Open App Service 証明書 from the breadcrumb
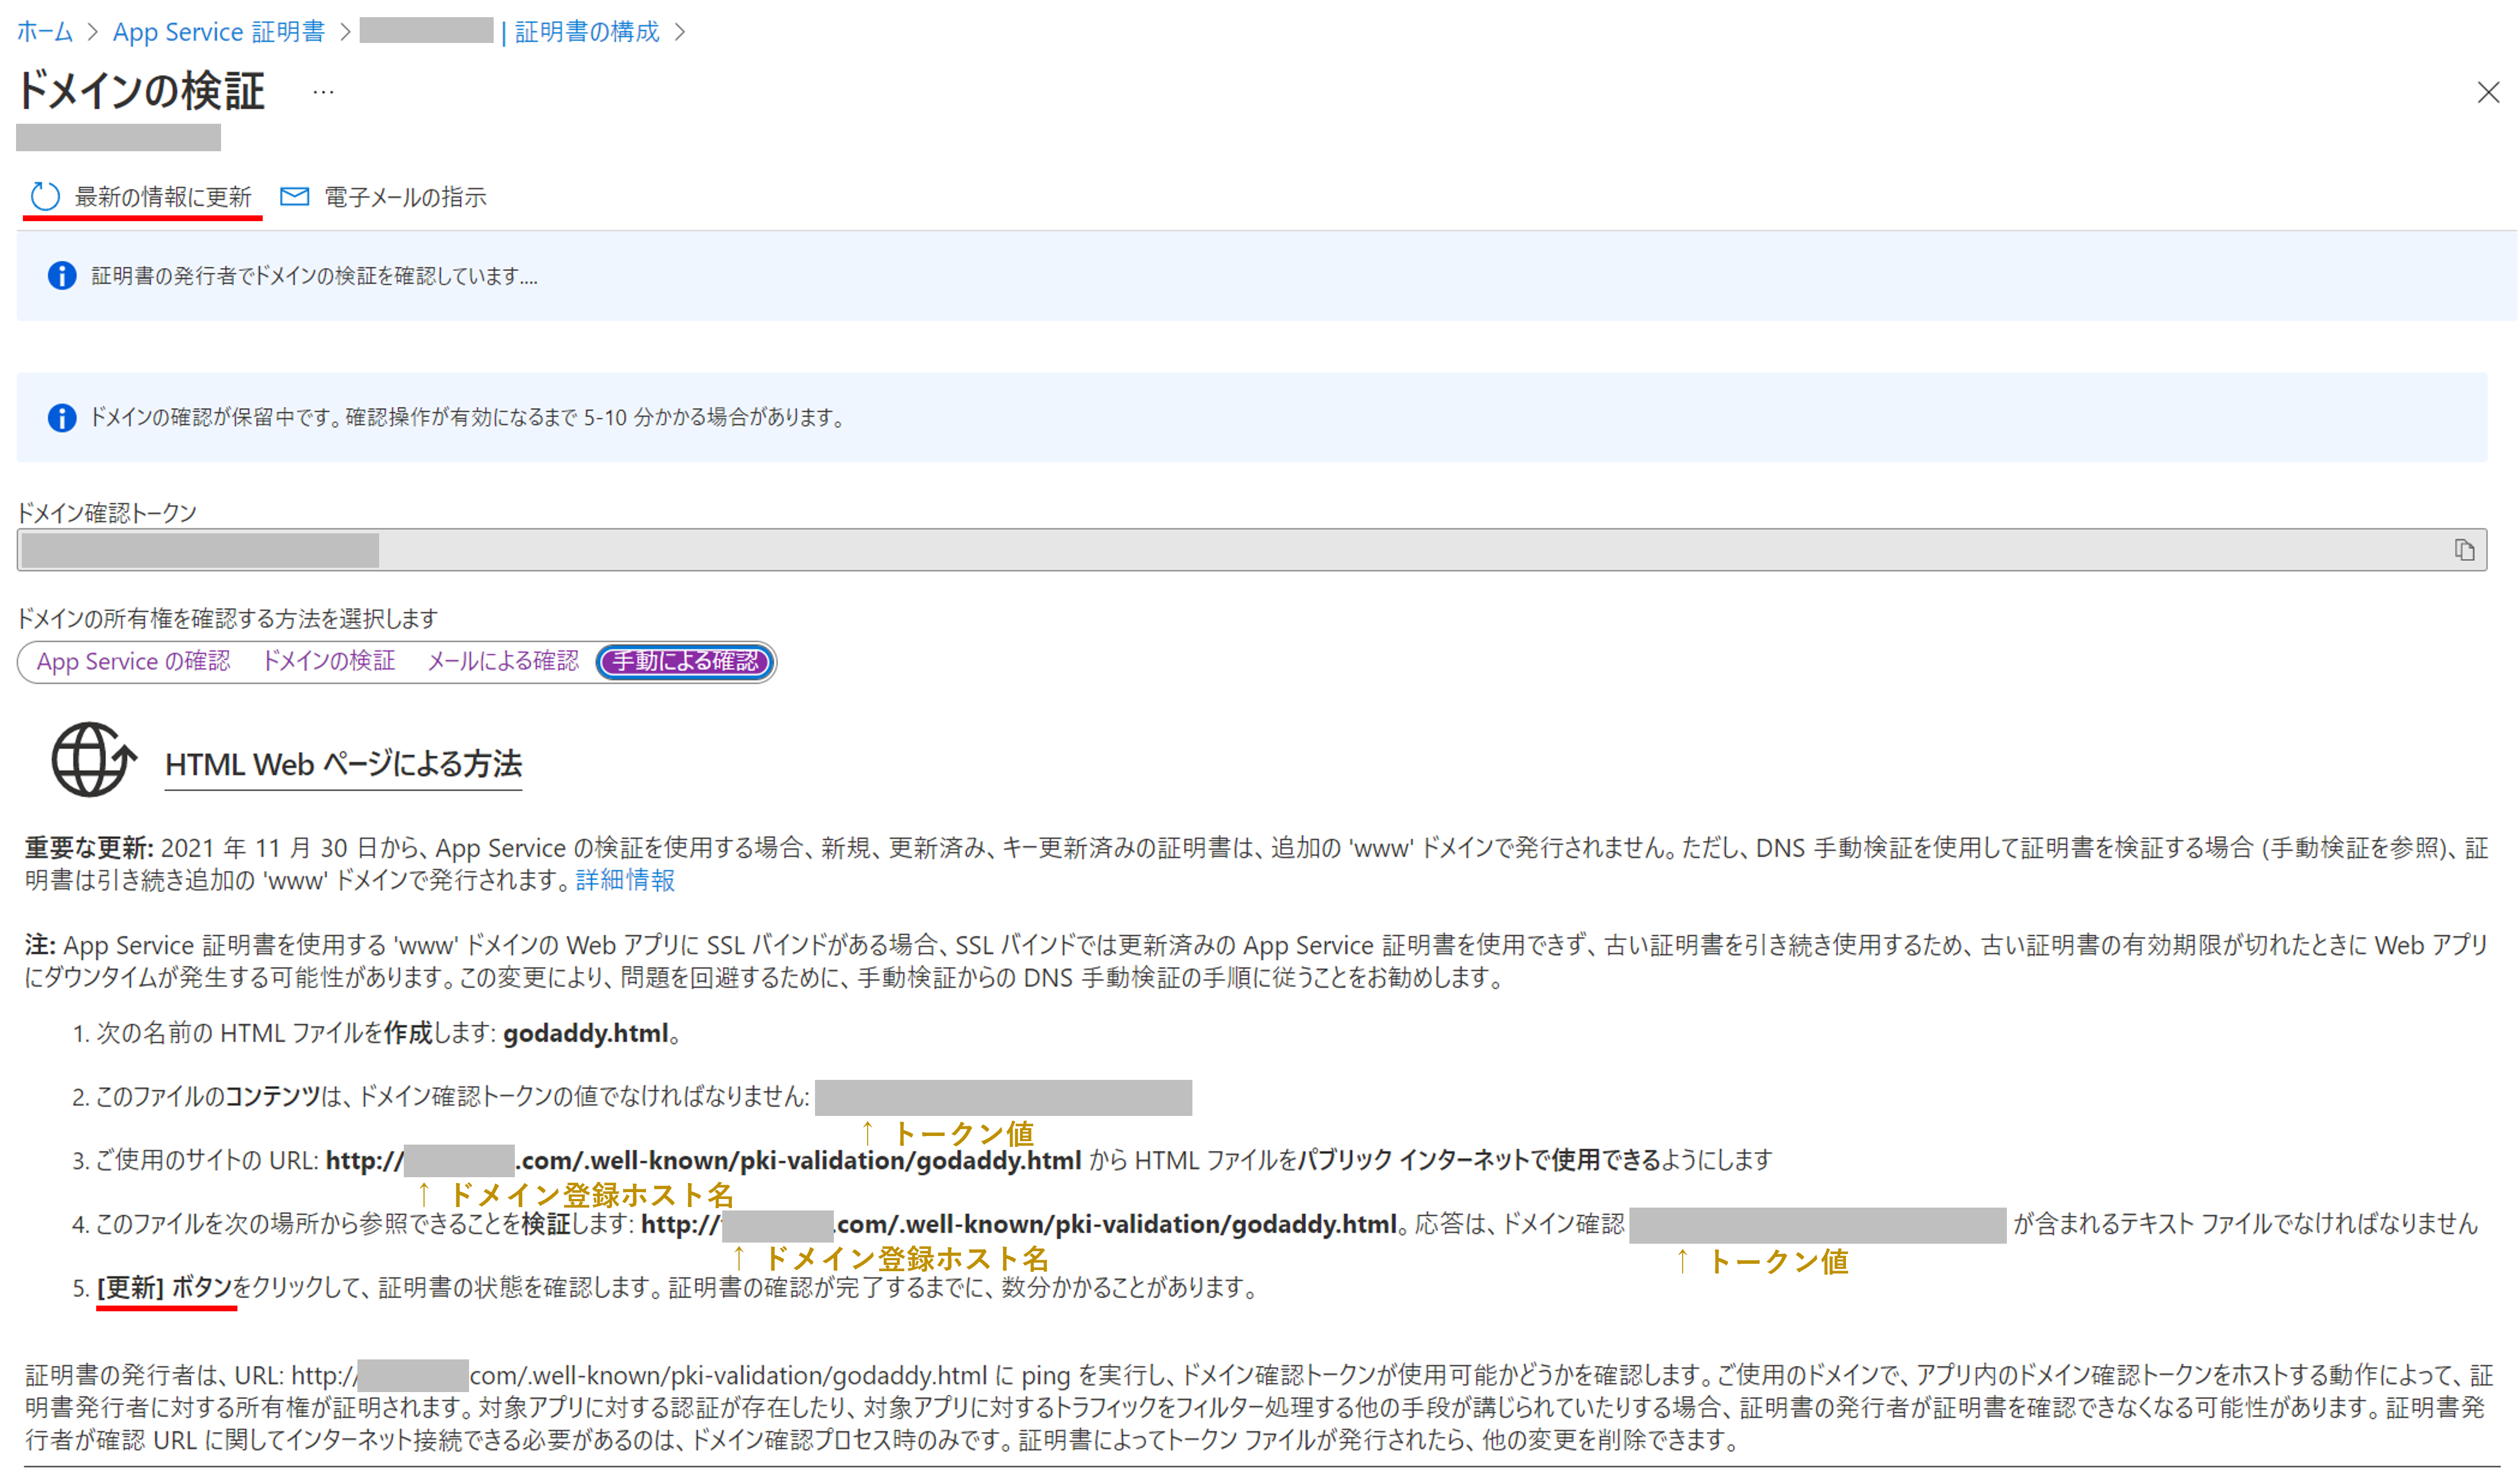The image size is (2520, 1478). (x=218, y=31)
